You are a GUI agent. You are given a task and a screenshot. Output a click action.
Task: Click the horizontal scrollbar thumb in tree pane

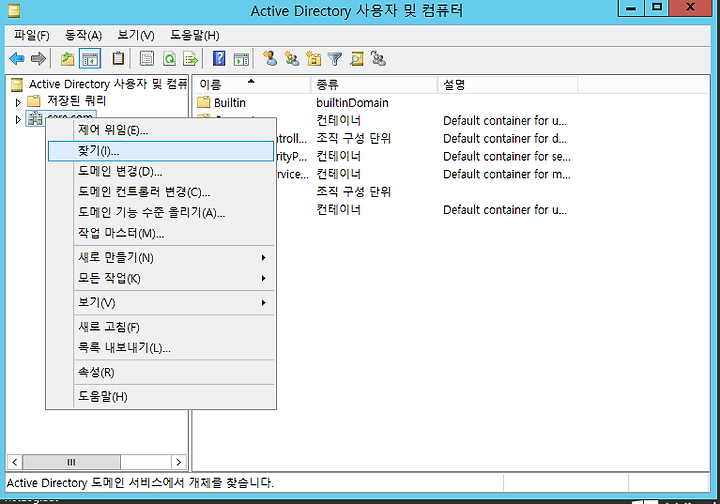click(x=71, y=462)
